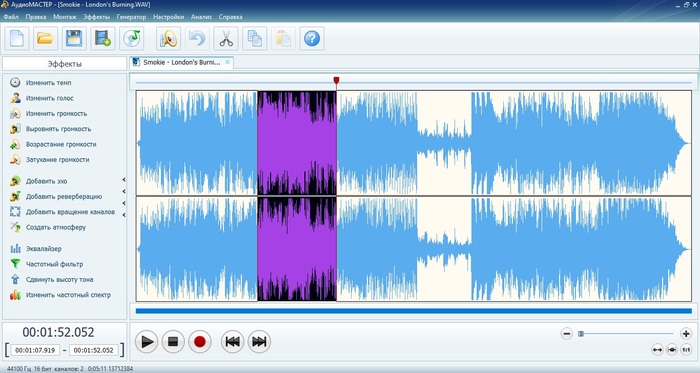Open the Эффекты menu
This screenshot has height=373, width=700.
point(96,17)
